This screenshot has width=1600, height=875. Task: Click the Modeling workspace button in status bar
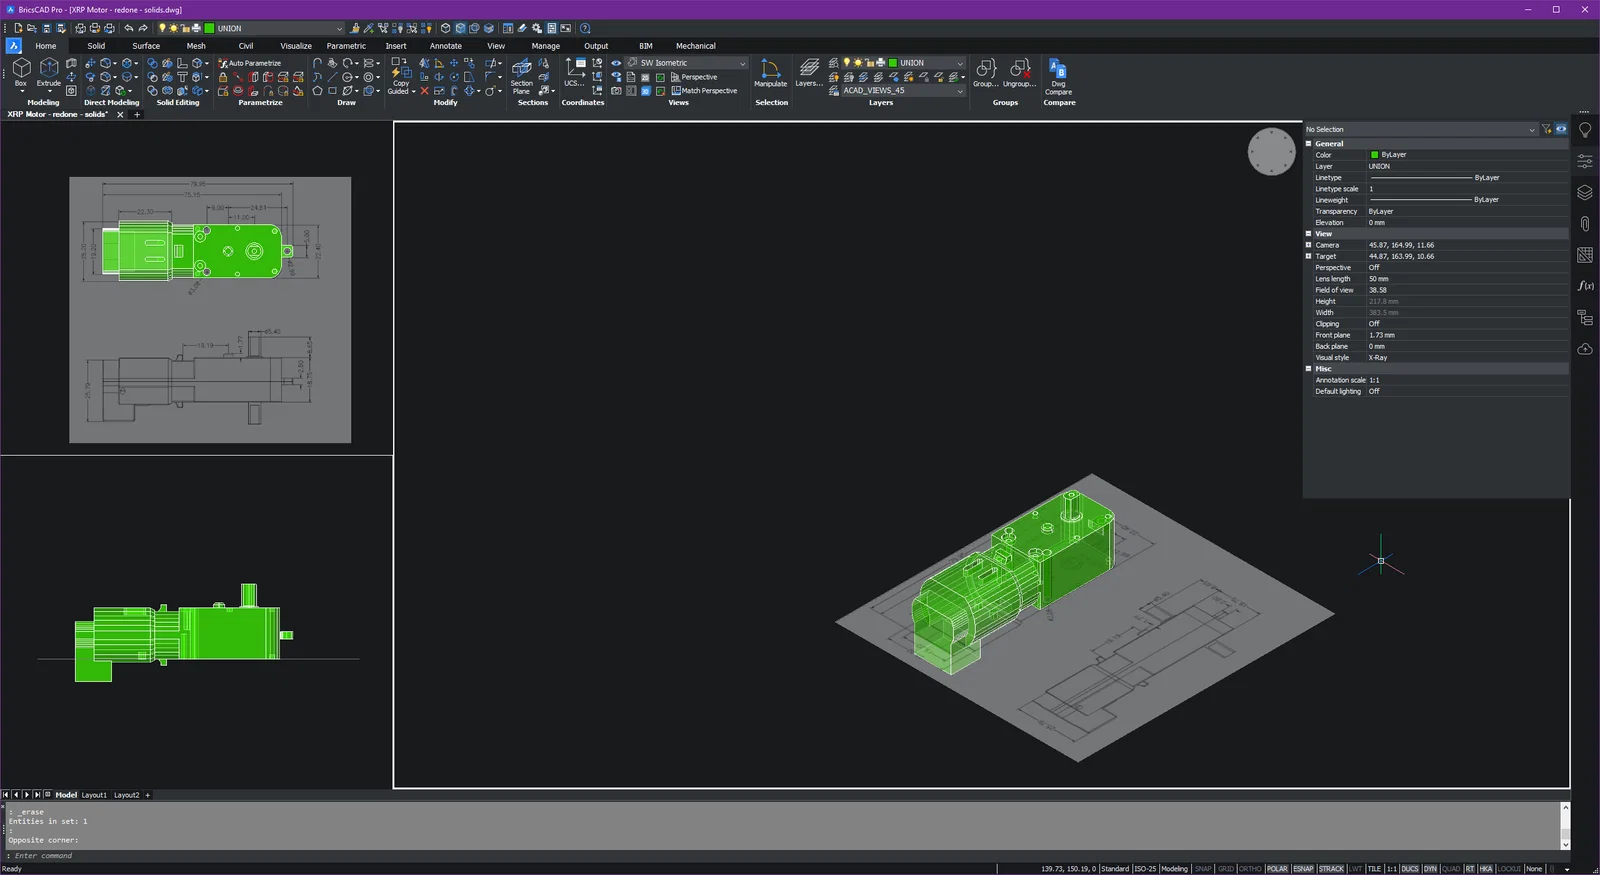pyautogui.click(x=1174, y=869)
